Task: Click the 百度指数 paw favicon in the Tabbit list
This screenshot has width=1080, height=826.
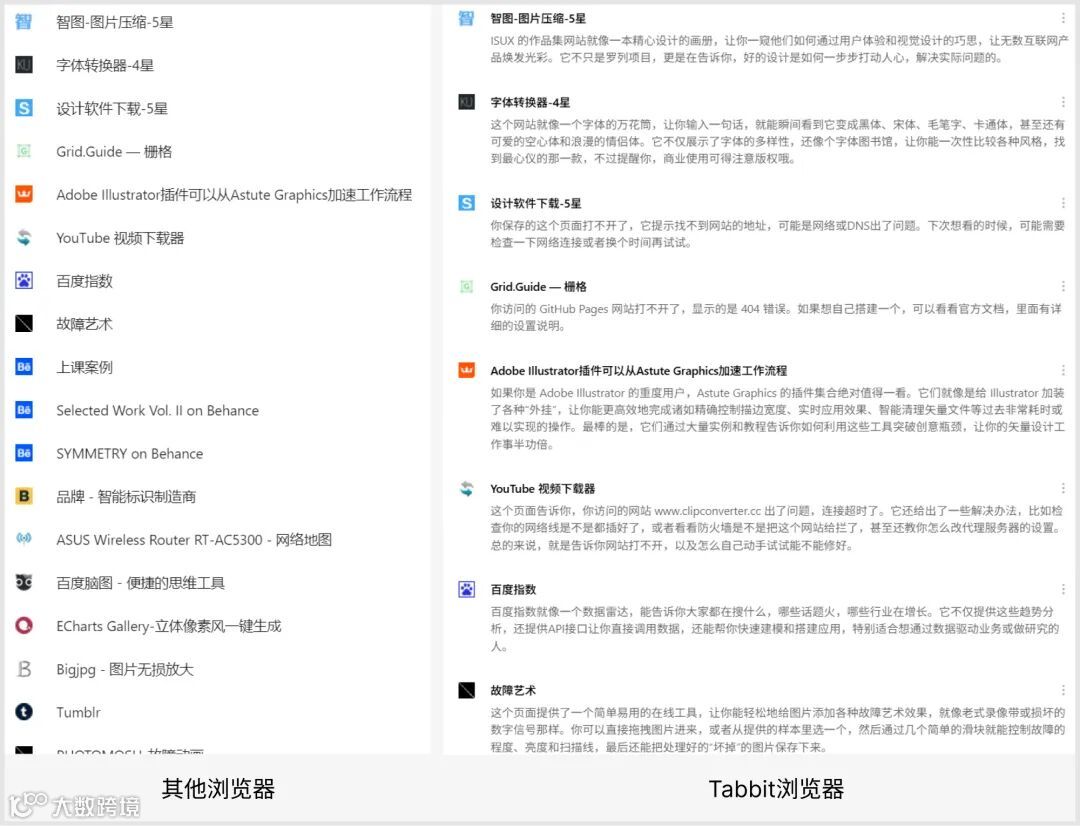Action: pyautogui.click(x=466, y=589)
